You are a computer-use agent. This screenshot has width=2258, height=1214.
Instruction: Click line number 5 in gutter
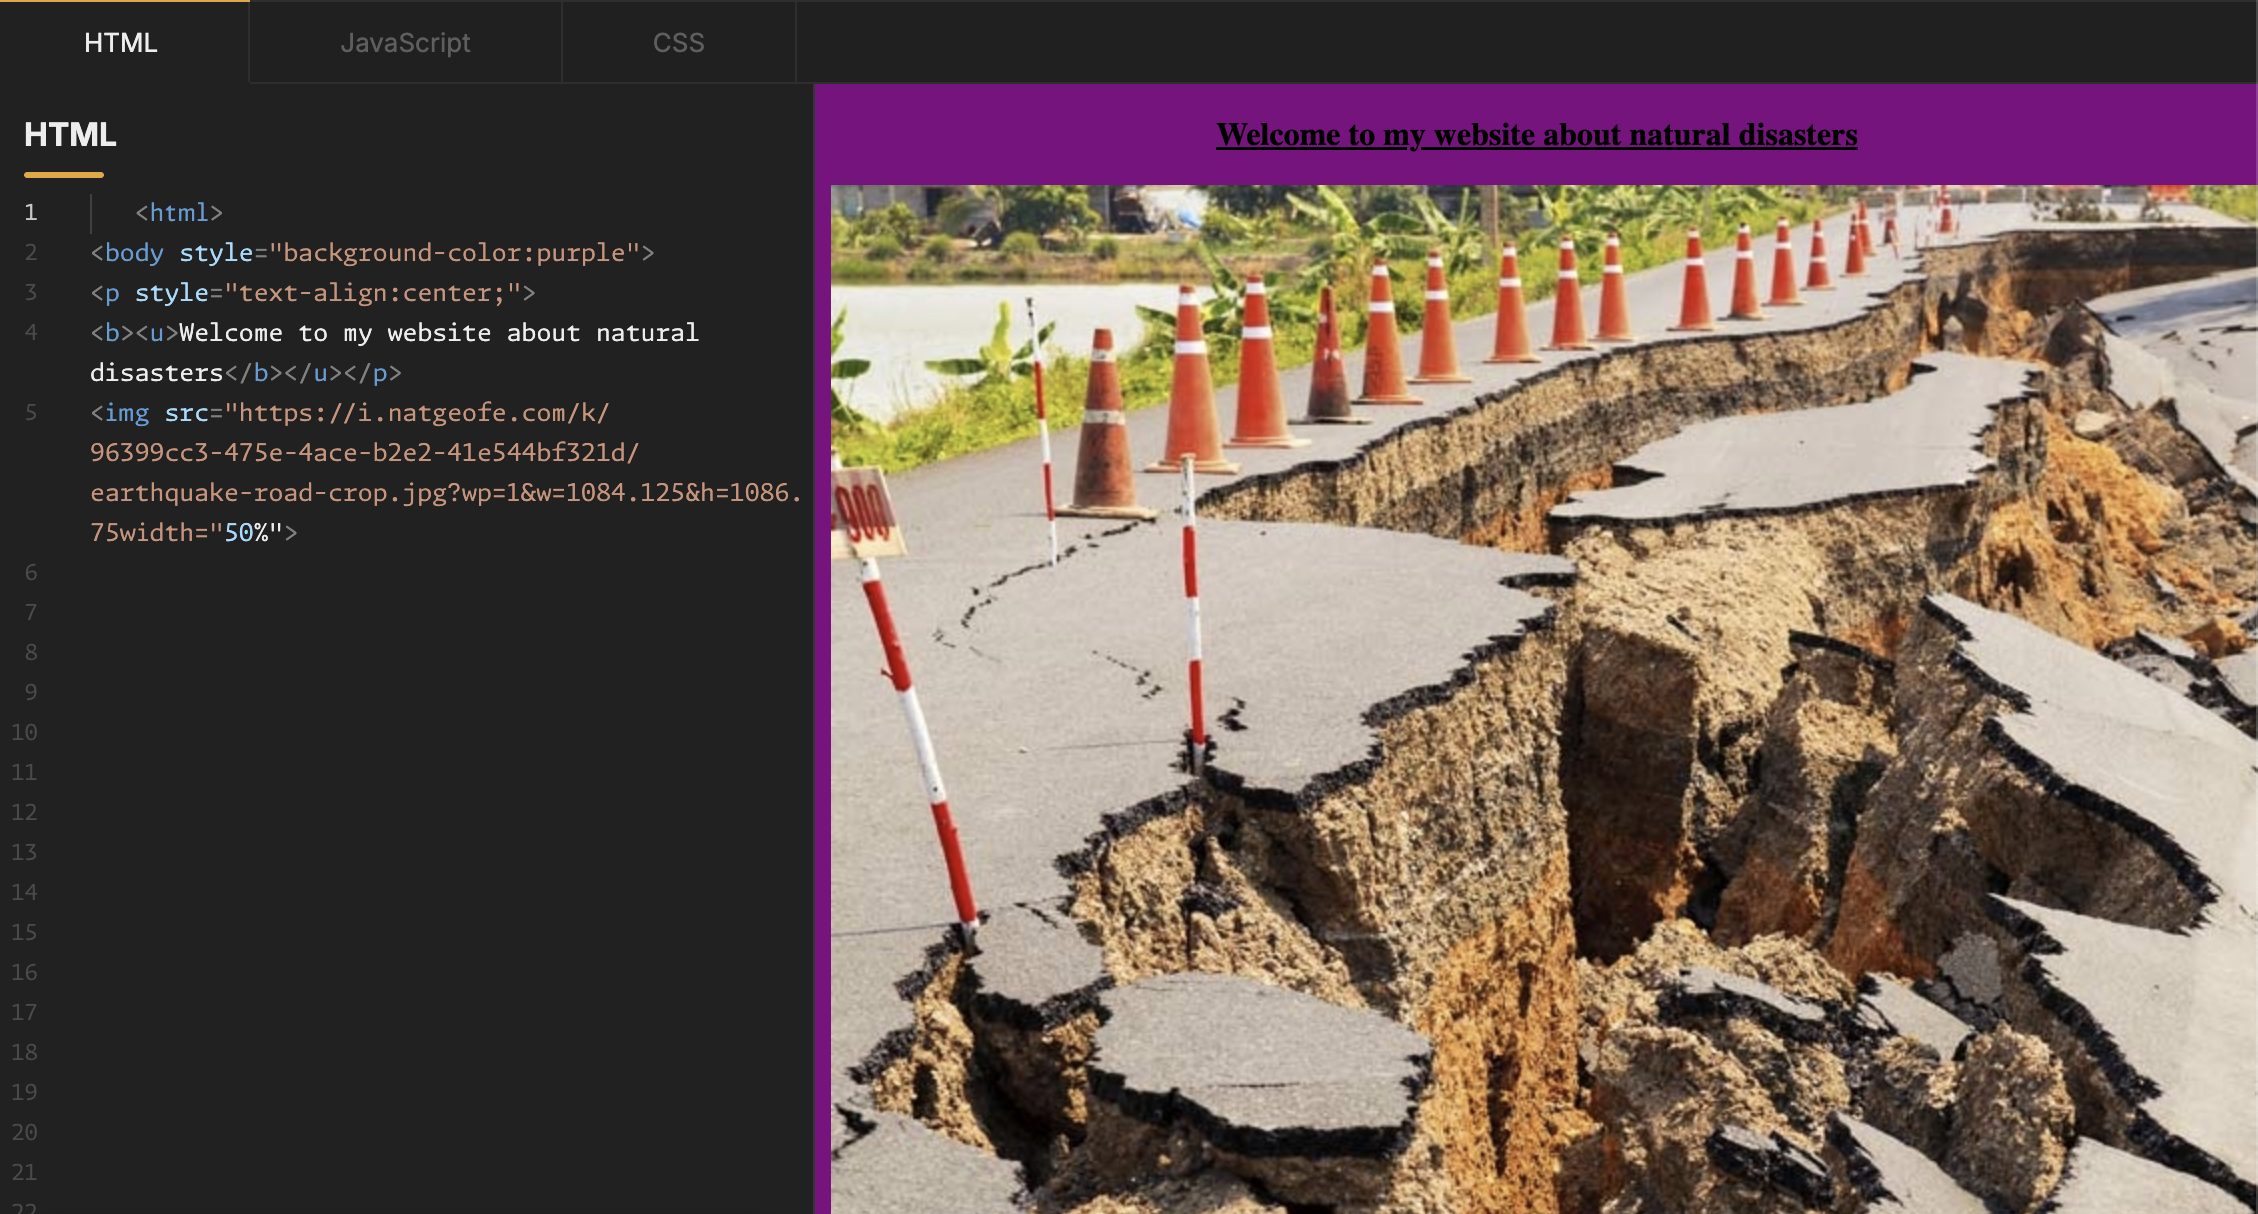tap(31, 412)
